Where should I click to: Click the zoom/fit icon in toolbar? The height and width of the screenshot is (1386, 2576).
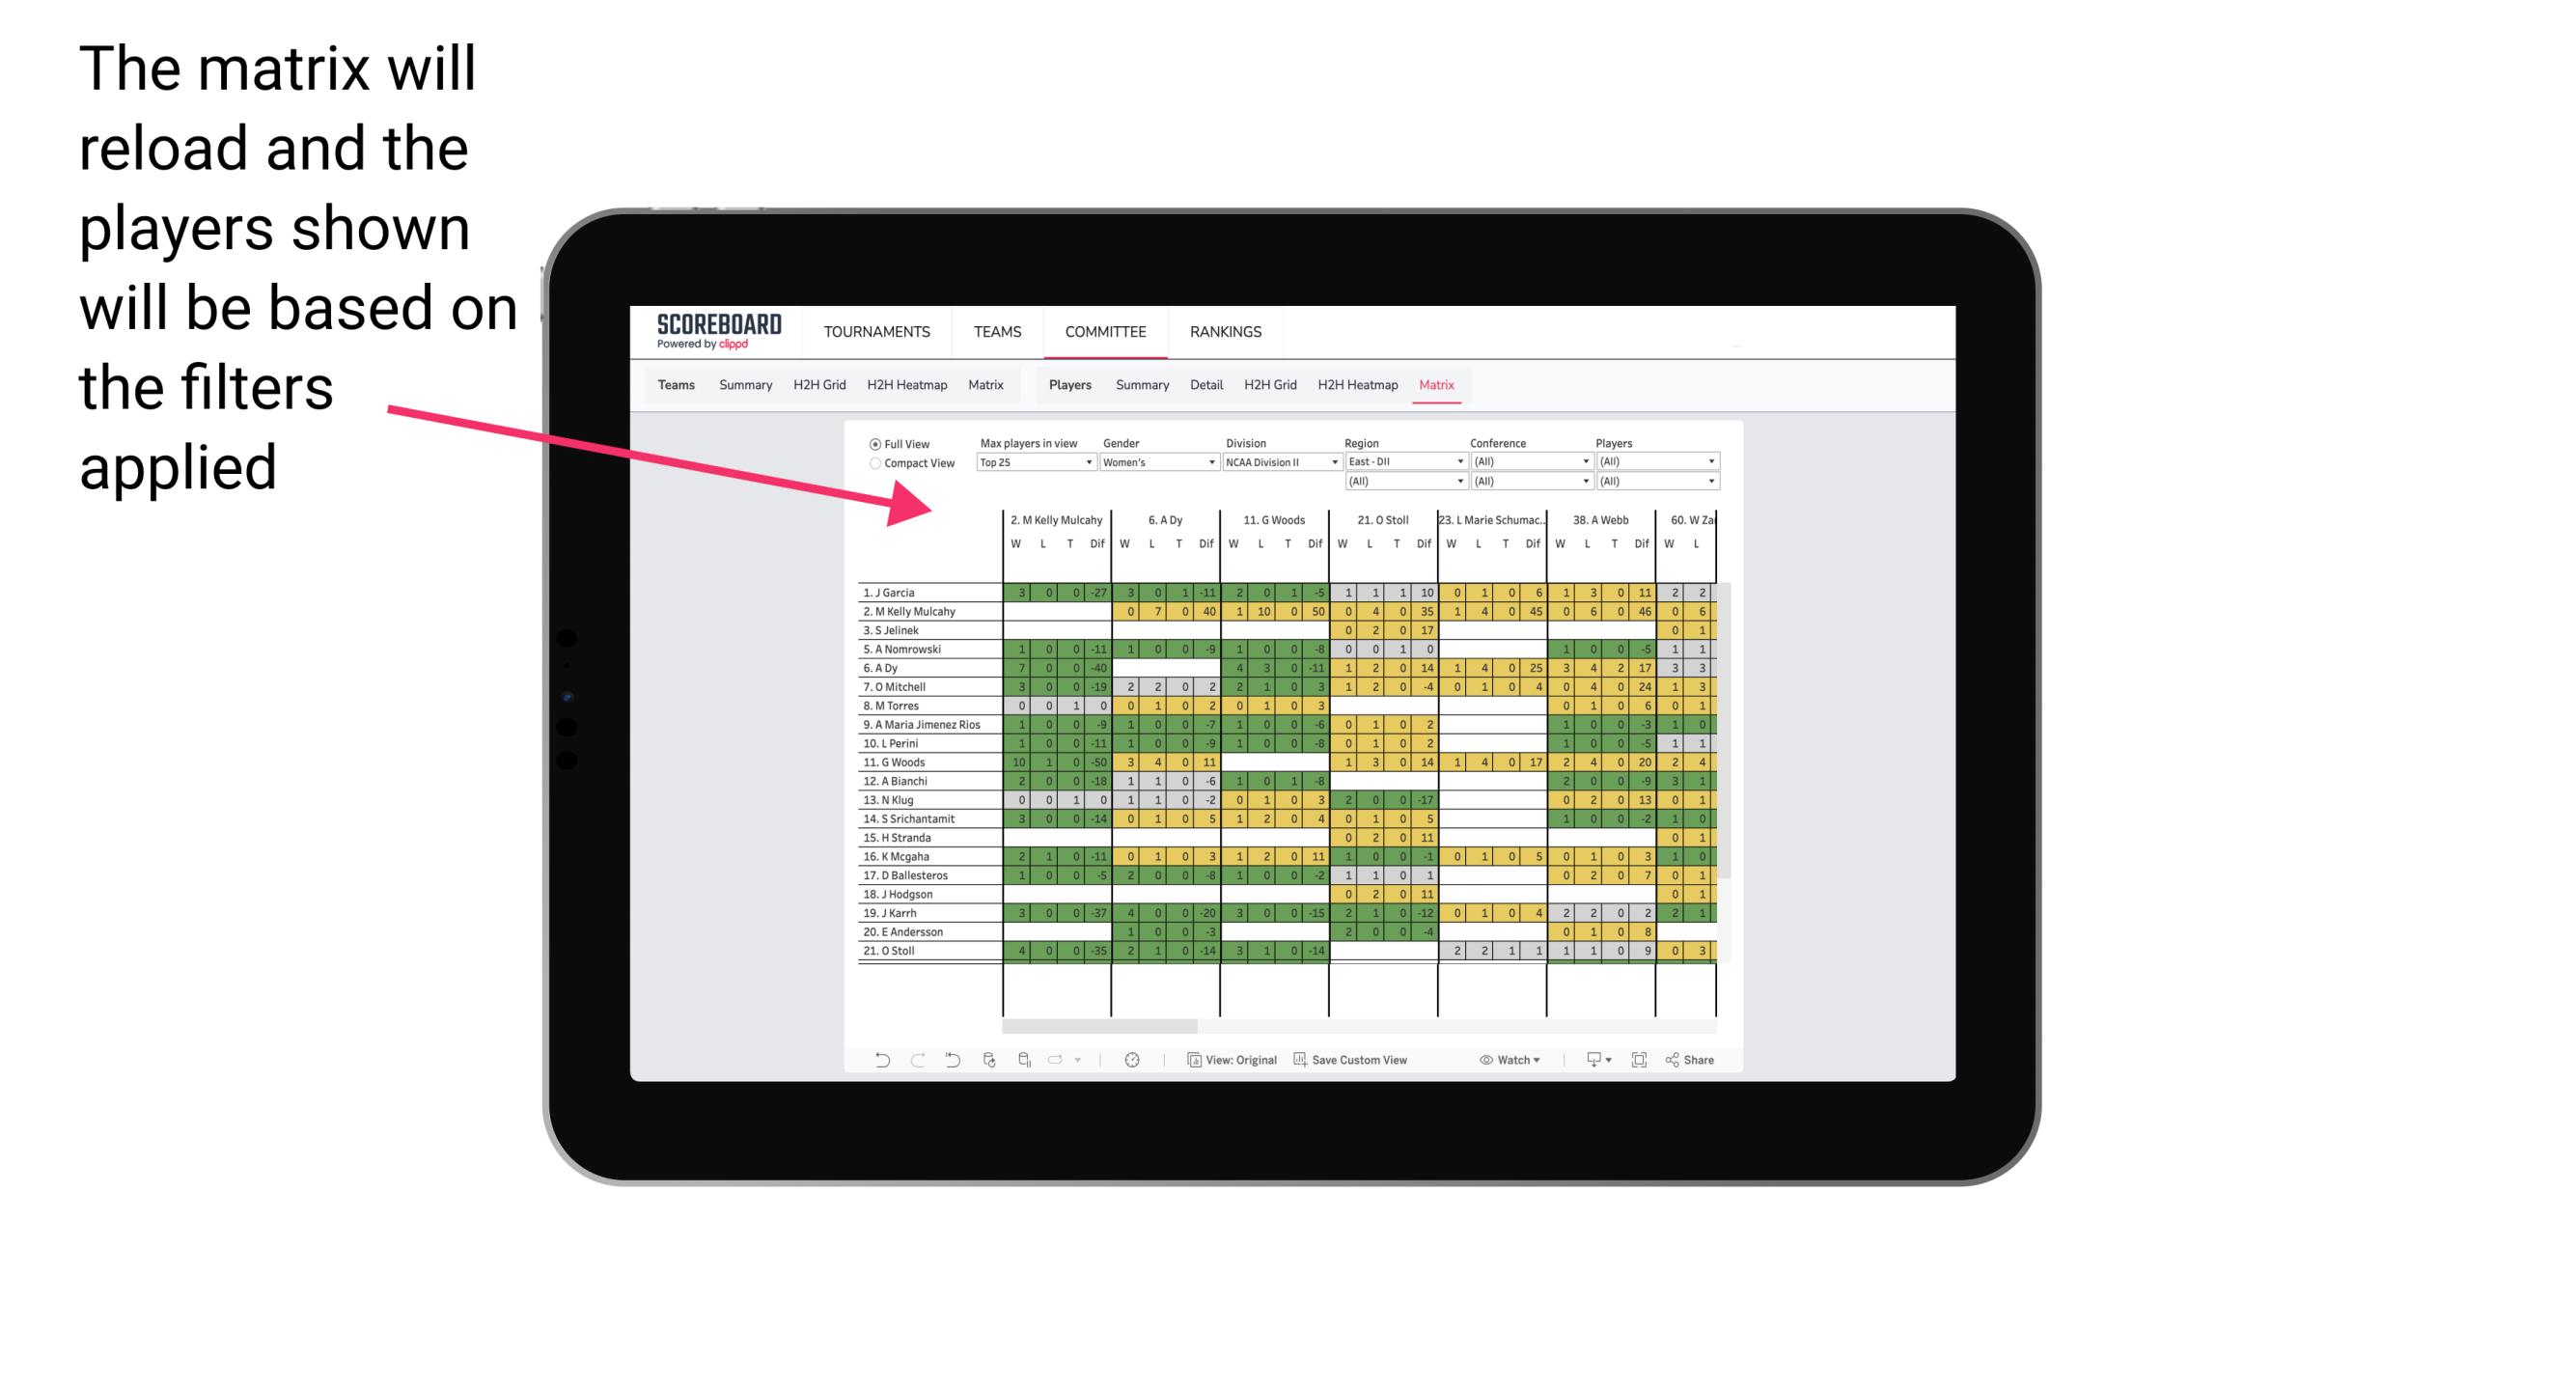click(1640, 1062)
